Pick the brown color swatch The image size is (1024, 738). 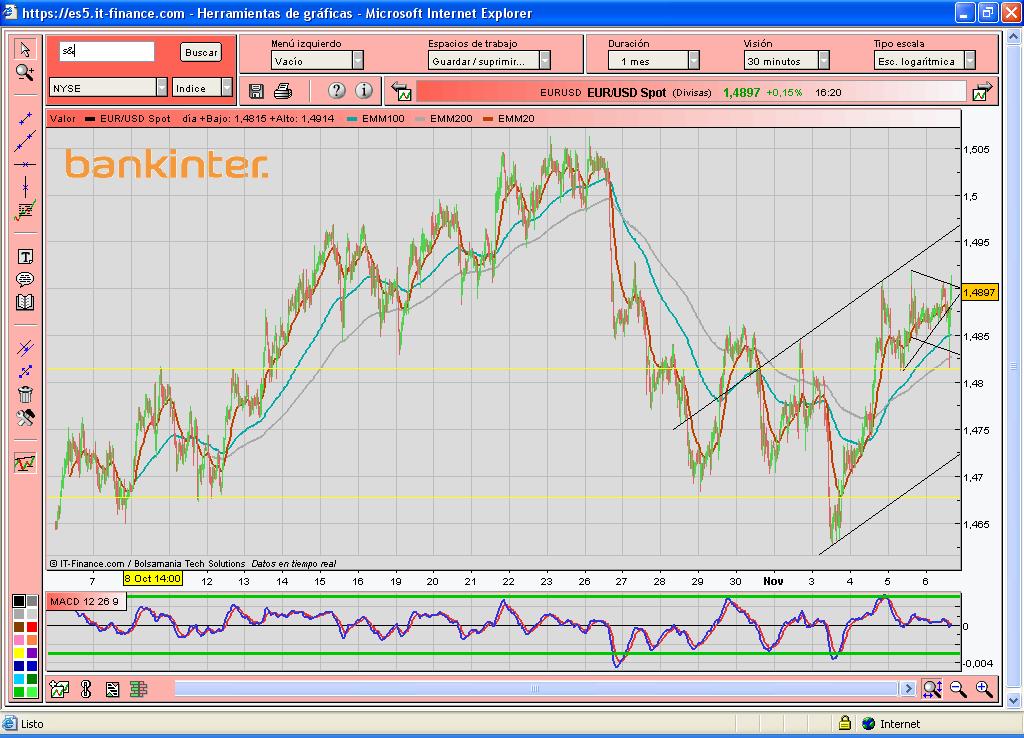point(19,627)
